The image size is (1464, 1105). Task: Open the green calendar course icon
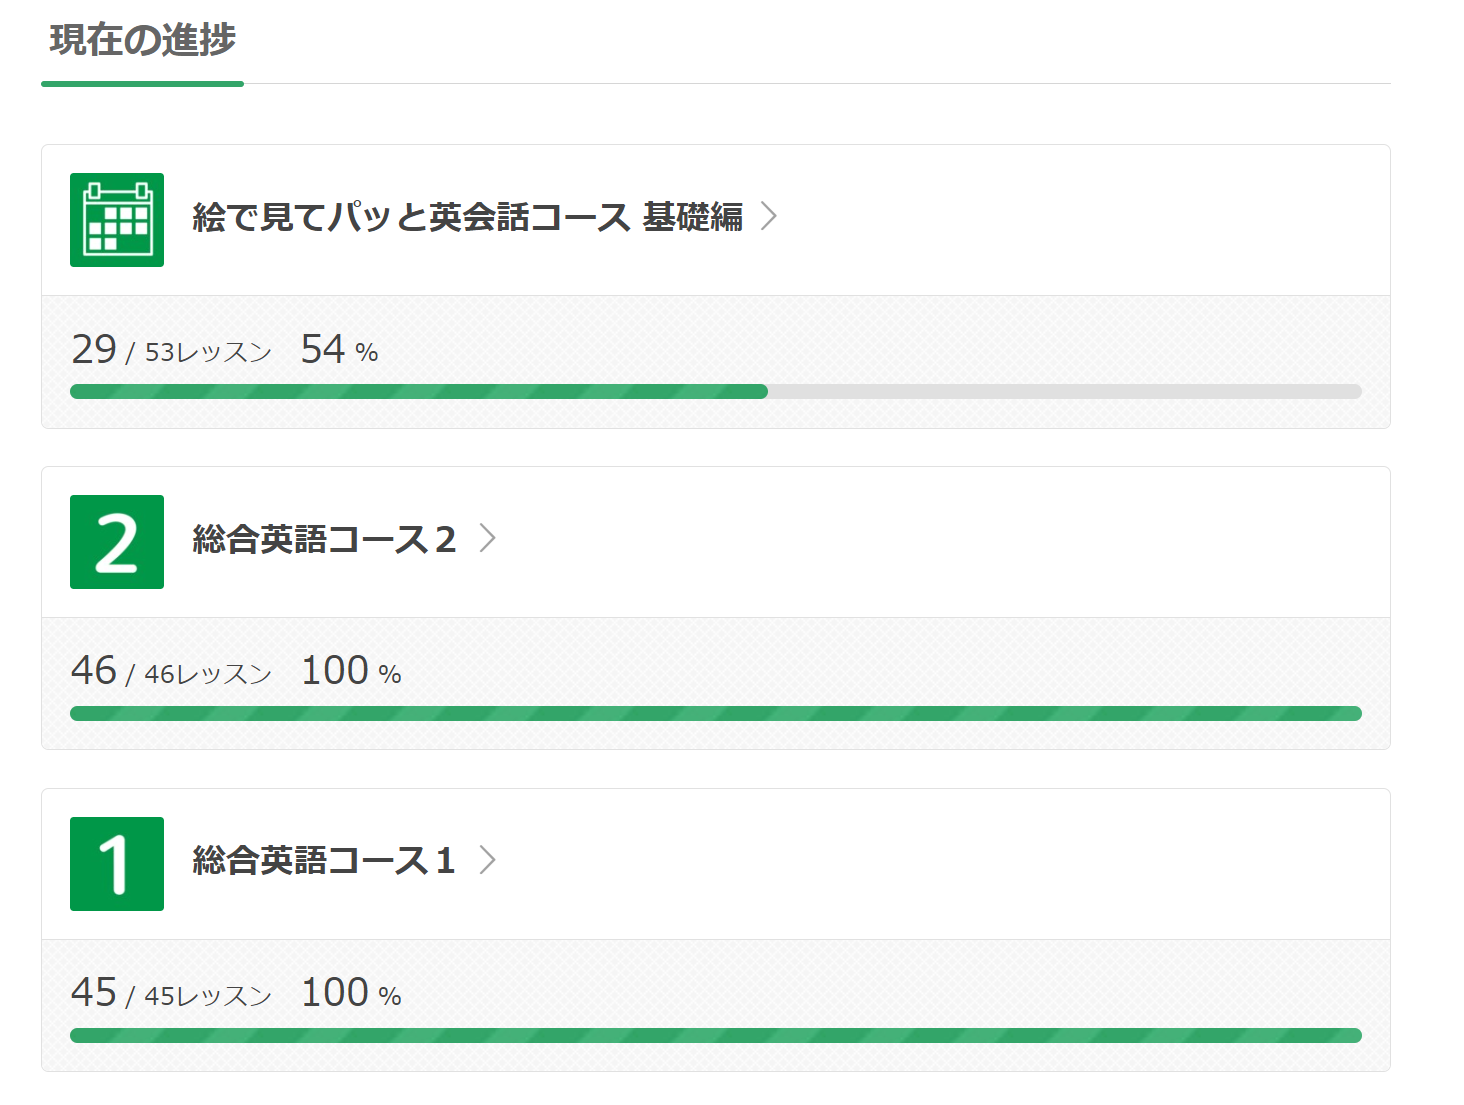[117, 220]
